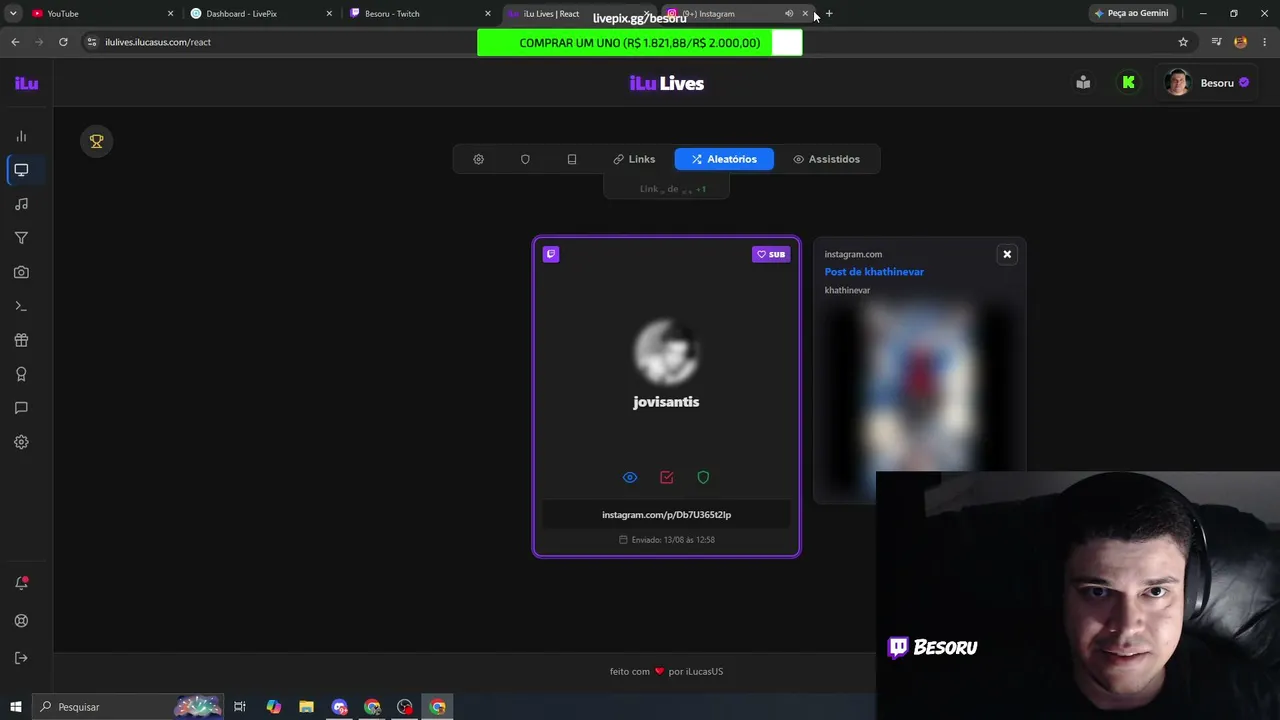1280x720 pixels.
Task: Open File Explorer from the taskbar
Action: (306, 707)
